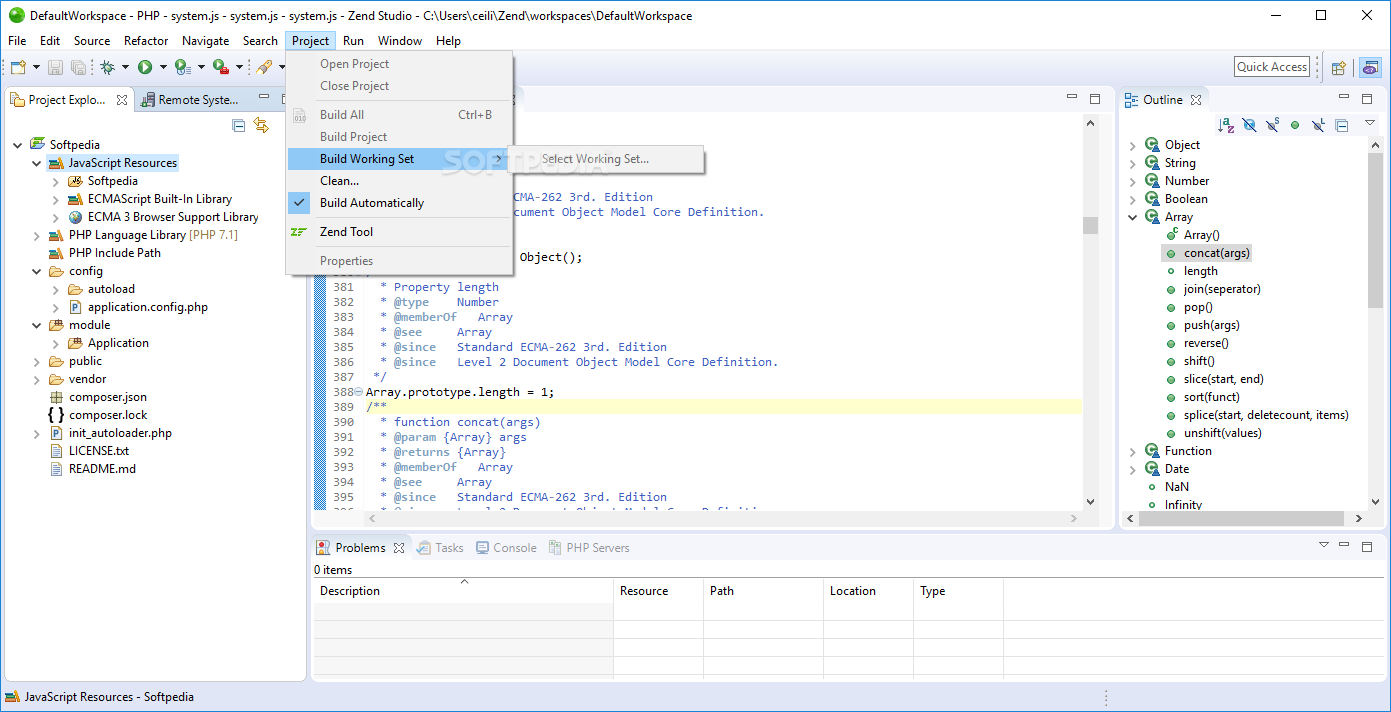The height and width of the screenshot is (712, 1391).
Task: Toggle Build Automatically checkmark
Action: [299, 203]
